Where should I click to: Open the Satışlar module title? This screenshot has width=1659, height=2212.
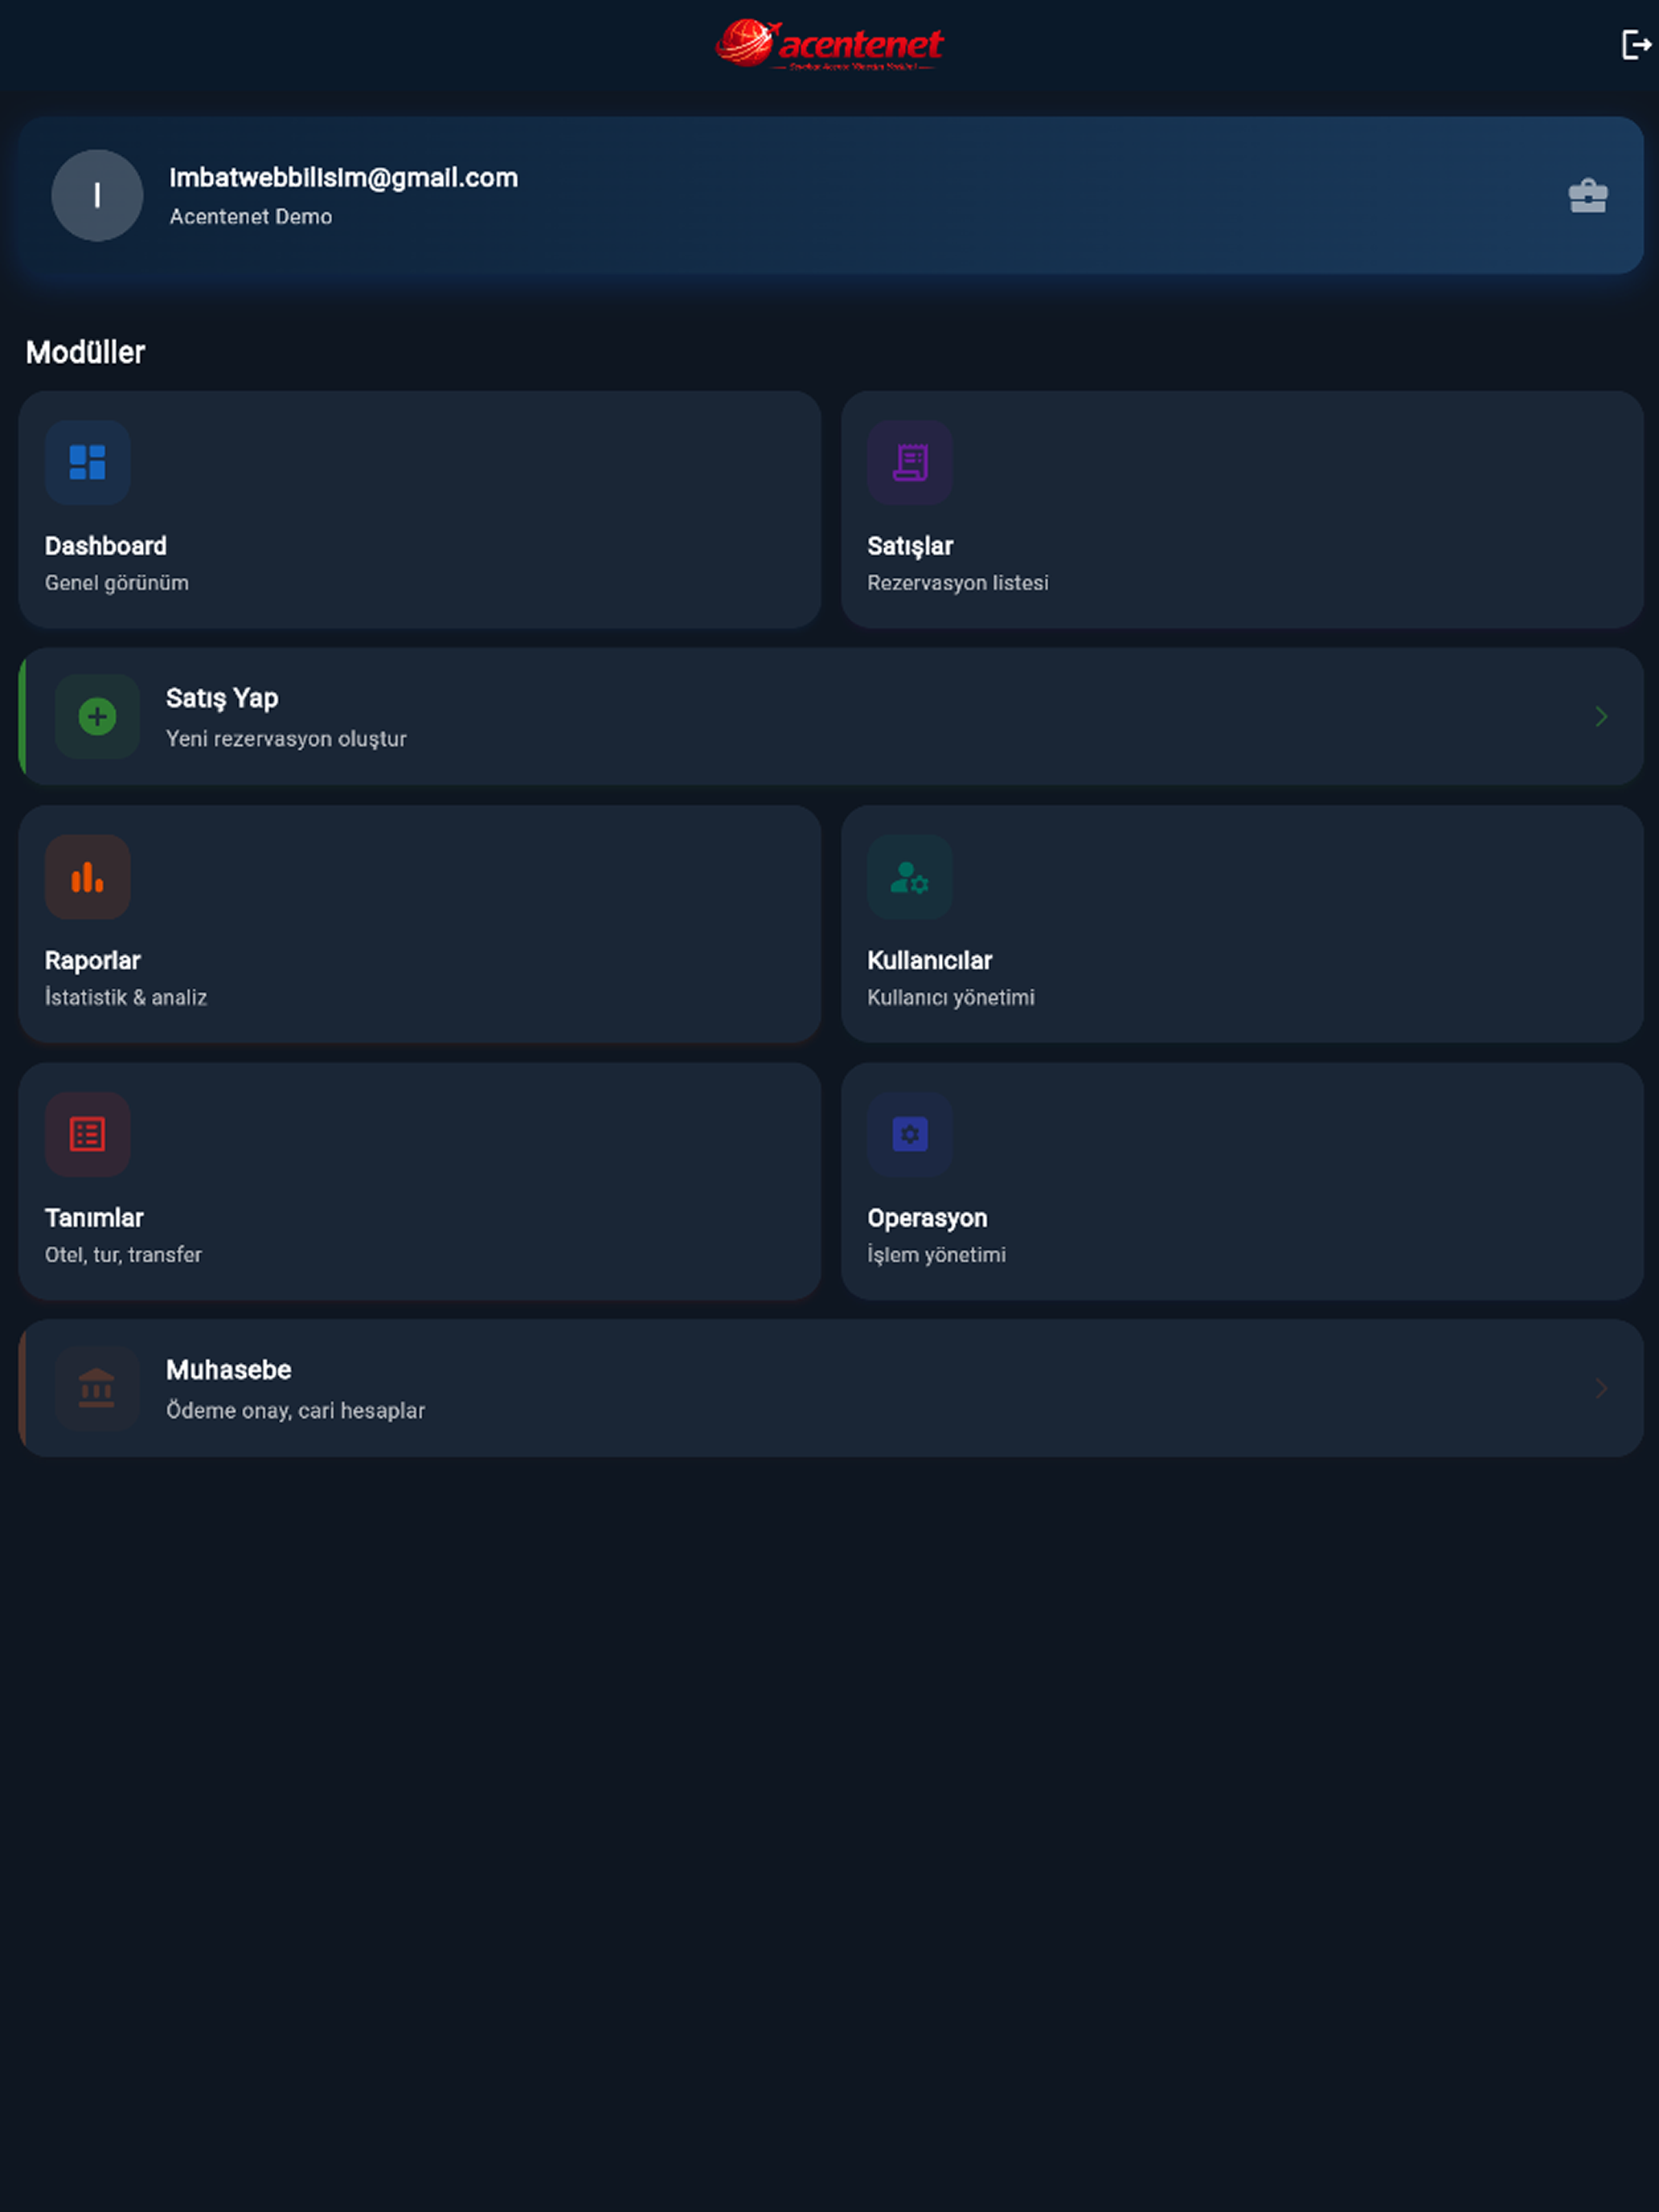tap(910, 547)
